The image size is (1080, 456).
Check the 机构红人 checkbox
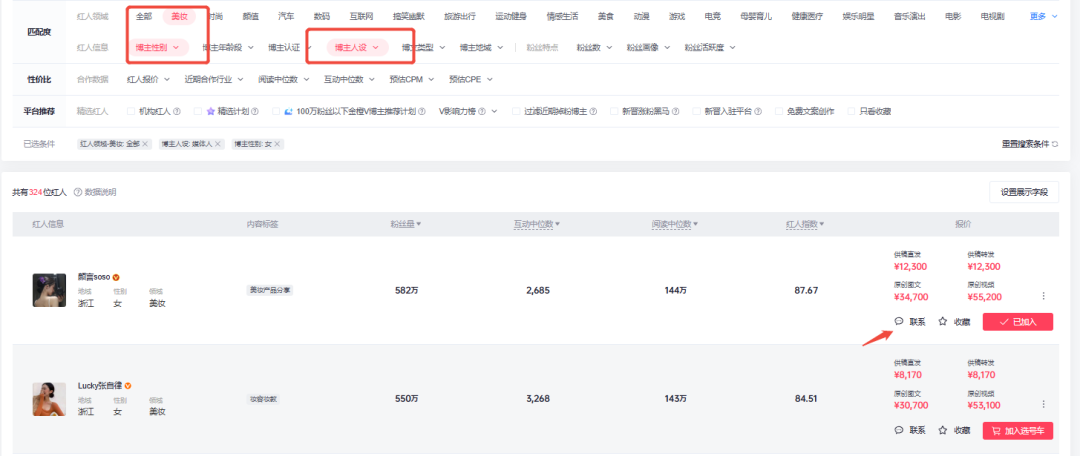(x=129, y=111)
